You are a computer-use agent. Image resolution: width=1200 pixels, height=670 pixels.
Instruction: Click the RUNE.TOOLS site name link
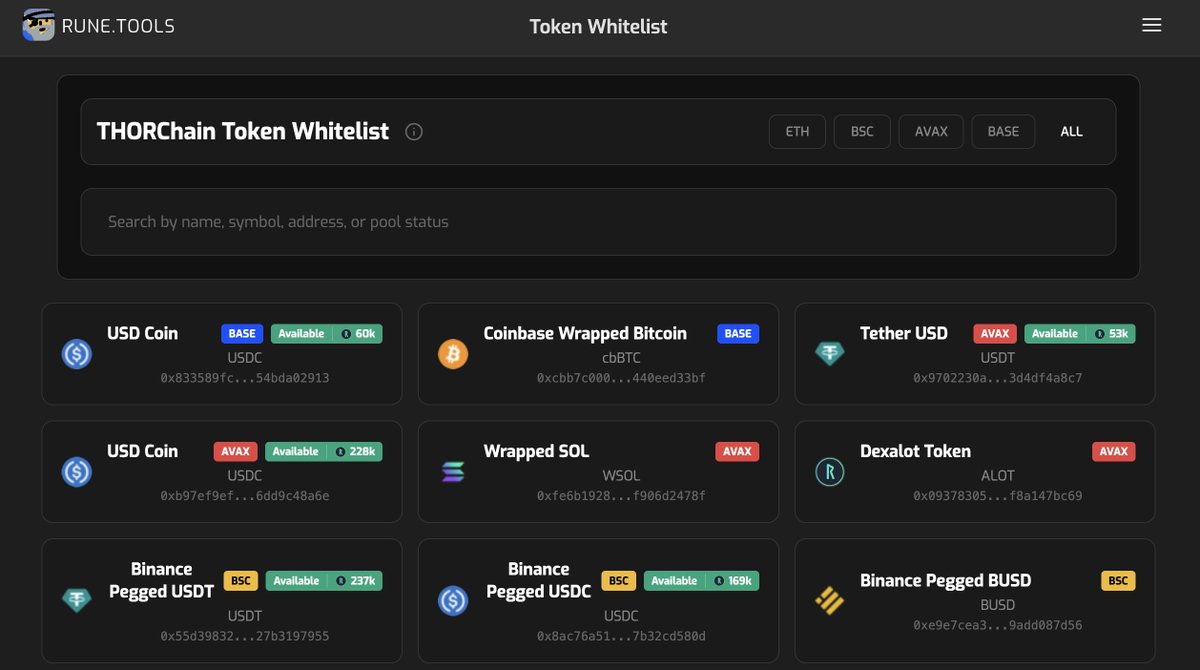[x=118, y=26]
